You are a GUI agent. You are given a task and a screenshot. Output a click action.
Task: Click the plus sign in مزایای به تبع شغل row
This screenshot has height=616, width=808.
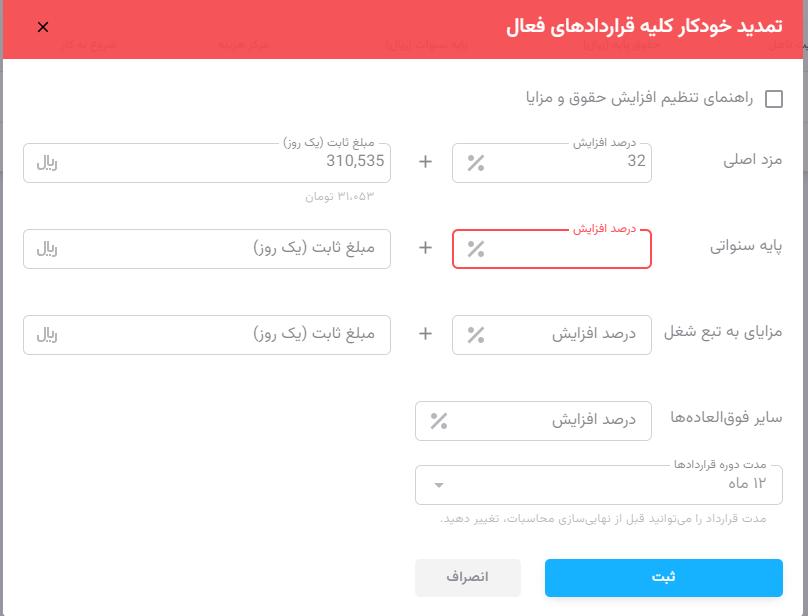pyautogui.click(x=425, y=334)
